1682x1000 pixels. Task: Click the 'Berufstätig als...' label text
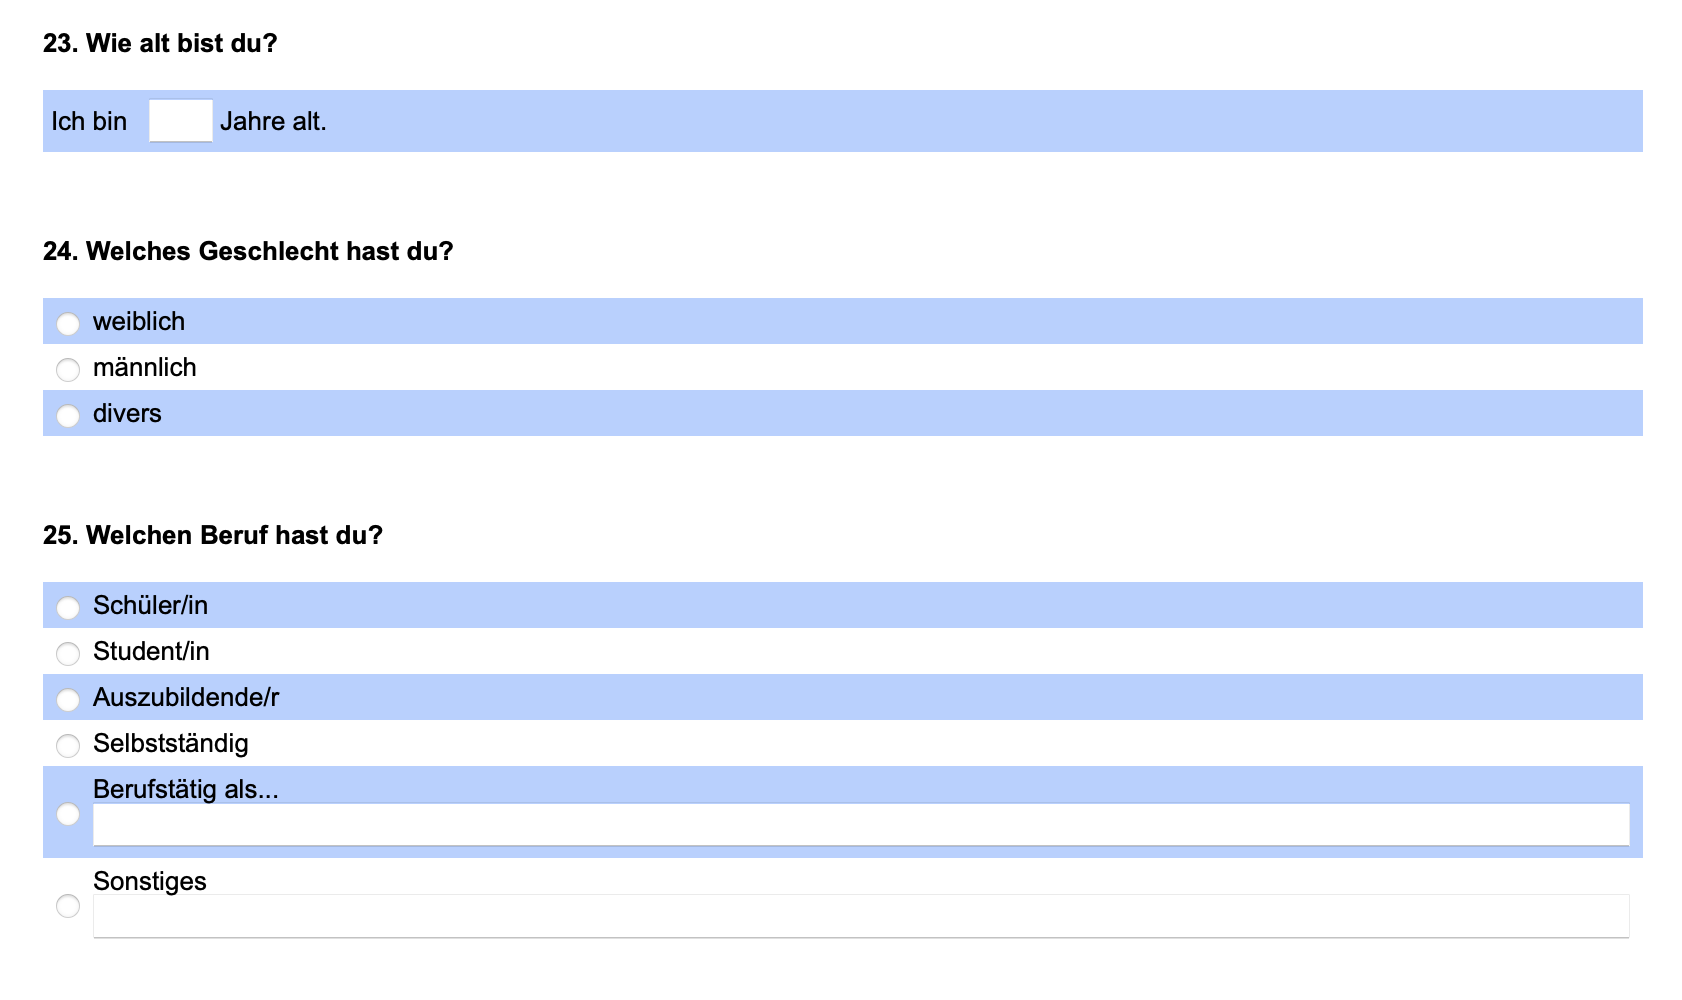tap(186, 789)
